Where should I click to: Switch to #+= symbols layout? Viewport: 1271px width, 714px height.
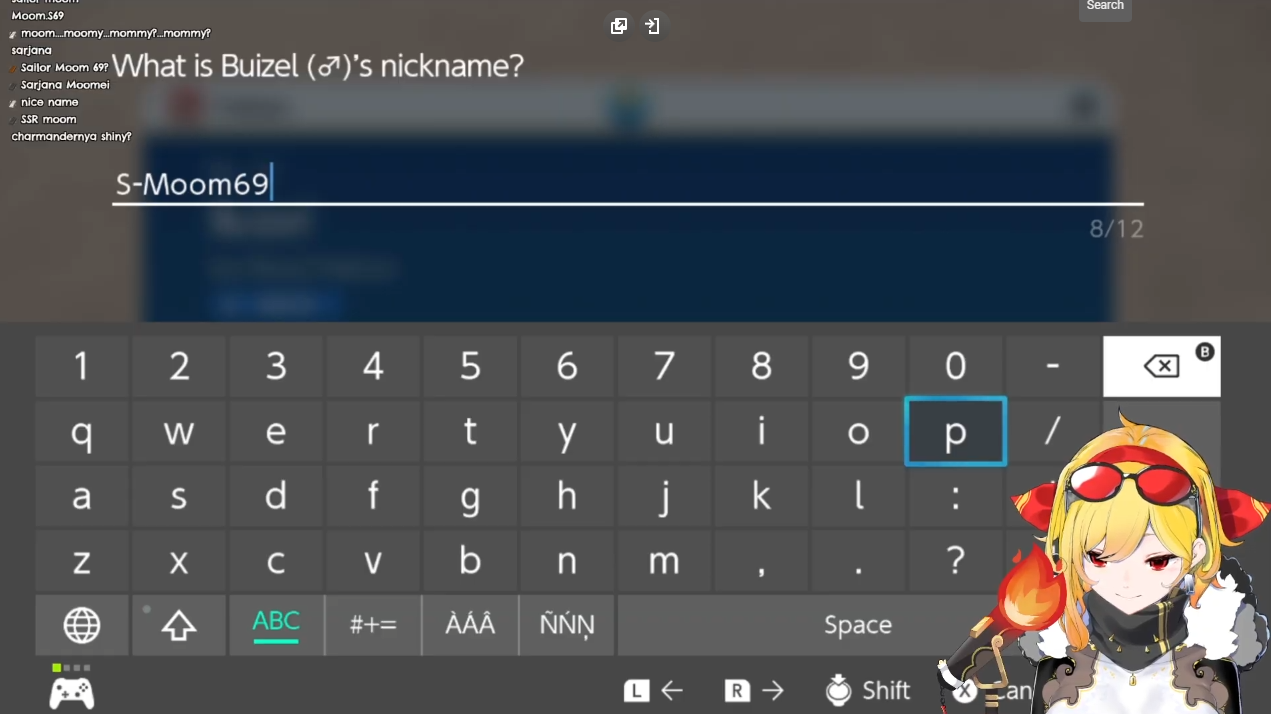(373, 625)
